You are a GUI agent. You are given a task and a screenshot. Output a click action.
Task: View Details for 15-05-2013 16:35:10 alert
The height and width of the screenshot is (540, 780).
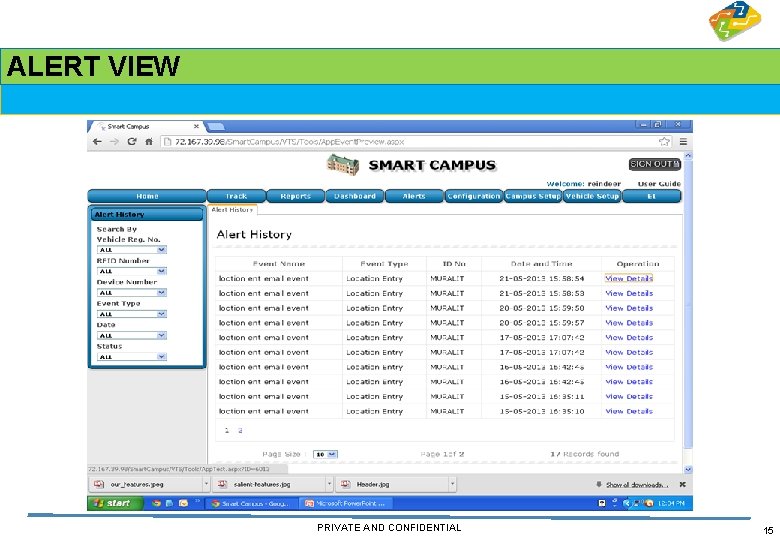[629, 411]
